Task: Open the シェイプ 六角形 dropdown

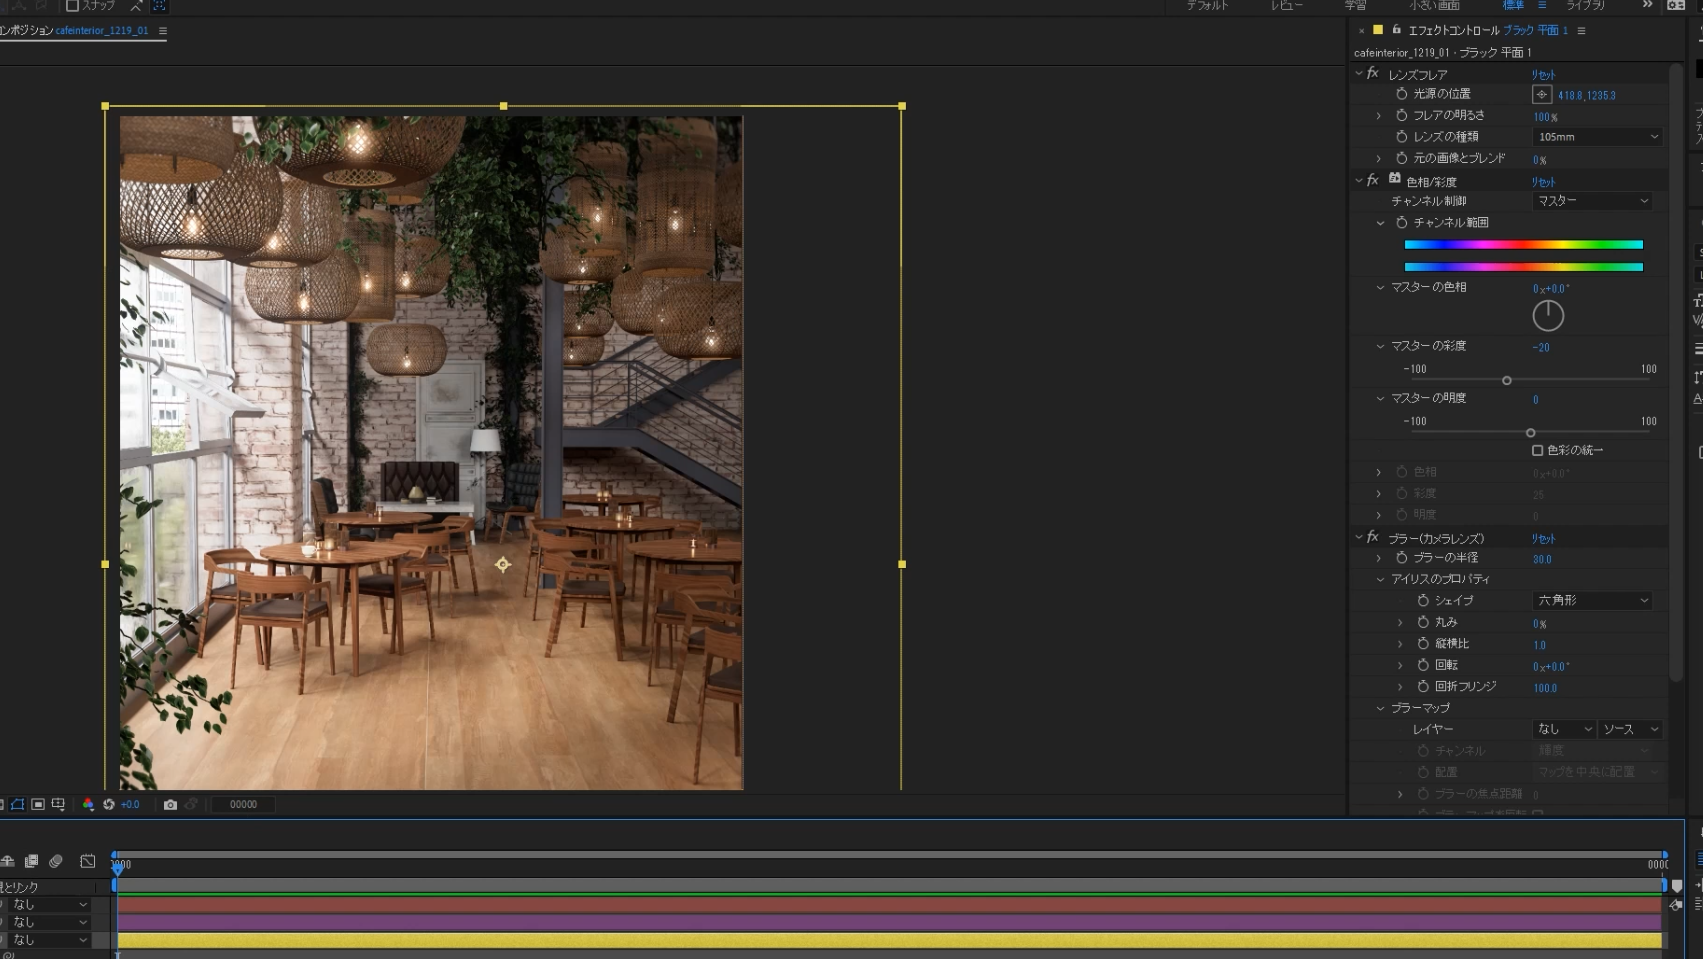Action: click(1592, 601)
